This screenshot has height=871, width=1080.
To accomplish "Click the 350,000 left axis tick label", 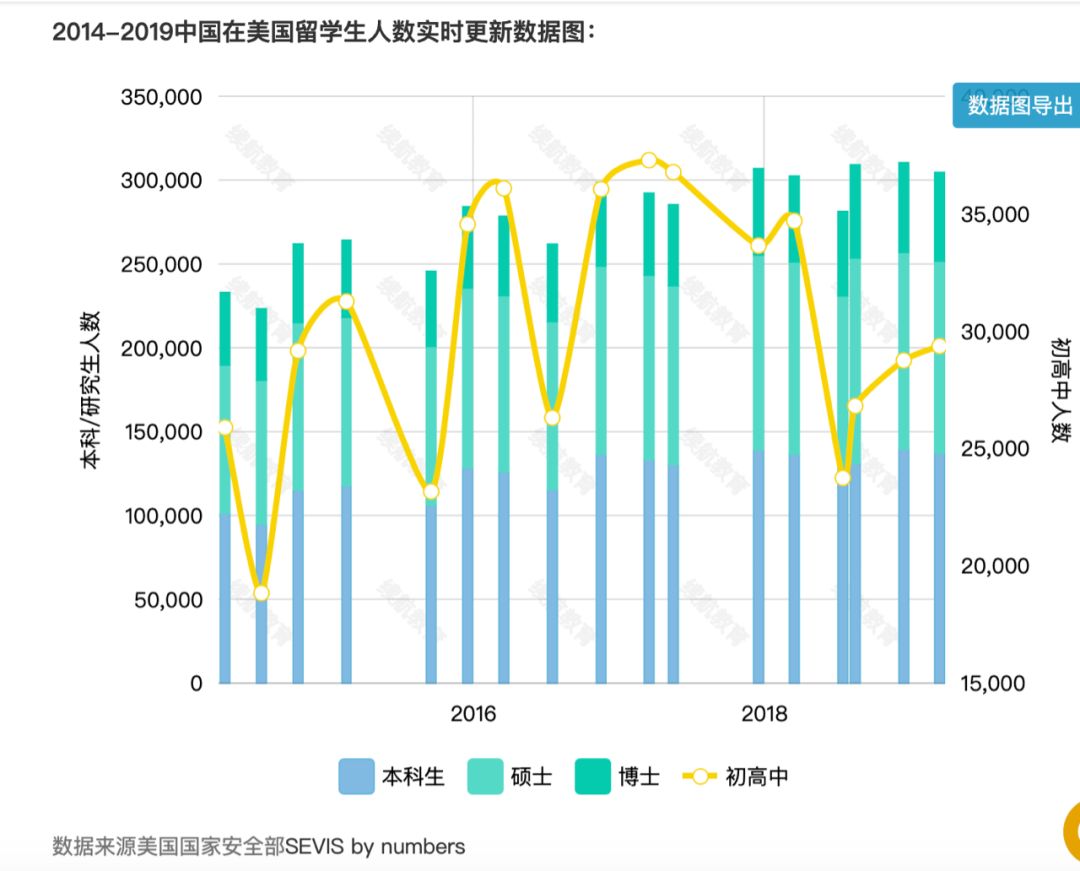I will coord(161,97).
